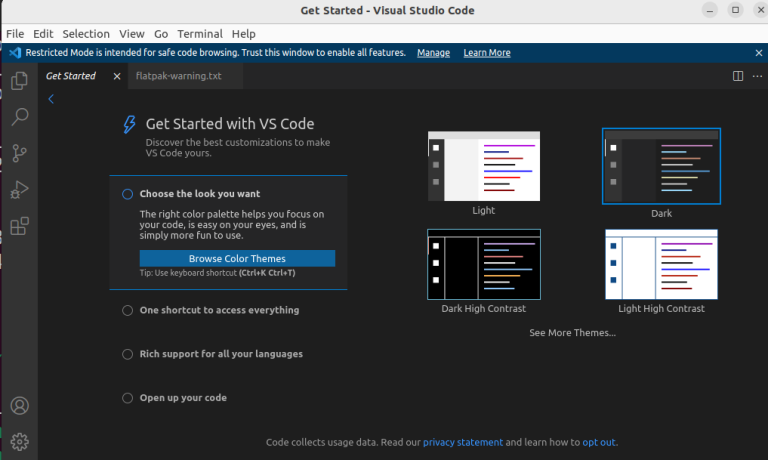Viewport: 768px width, 460px height.
Task: Expand 'Rich support for all your languages' step
Action: [x=221, y=354]
